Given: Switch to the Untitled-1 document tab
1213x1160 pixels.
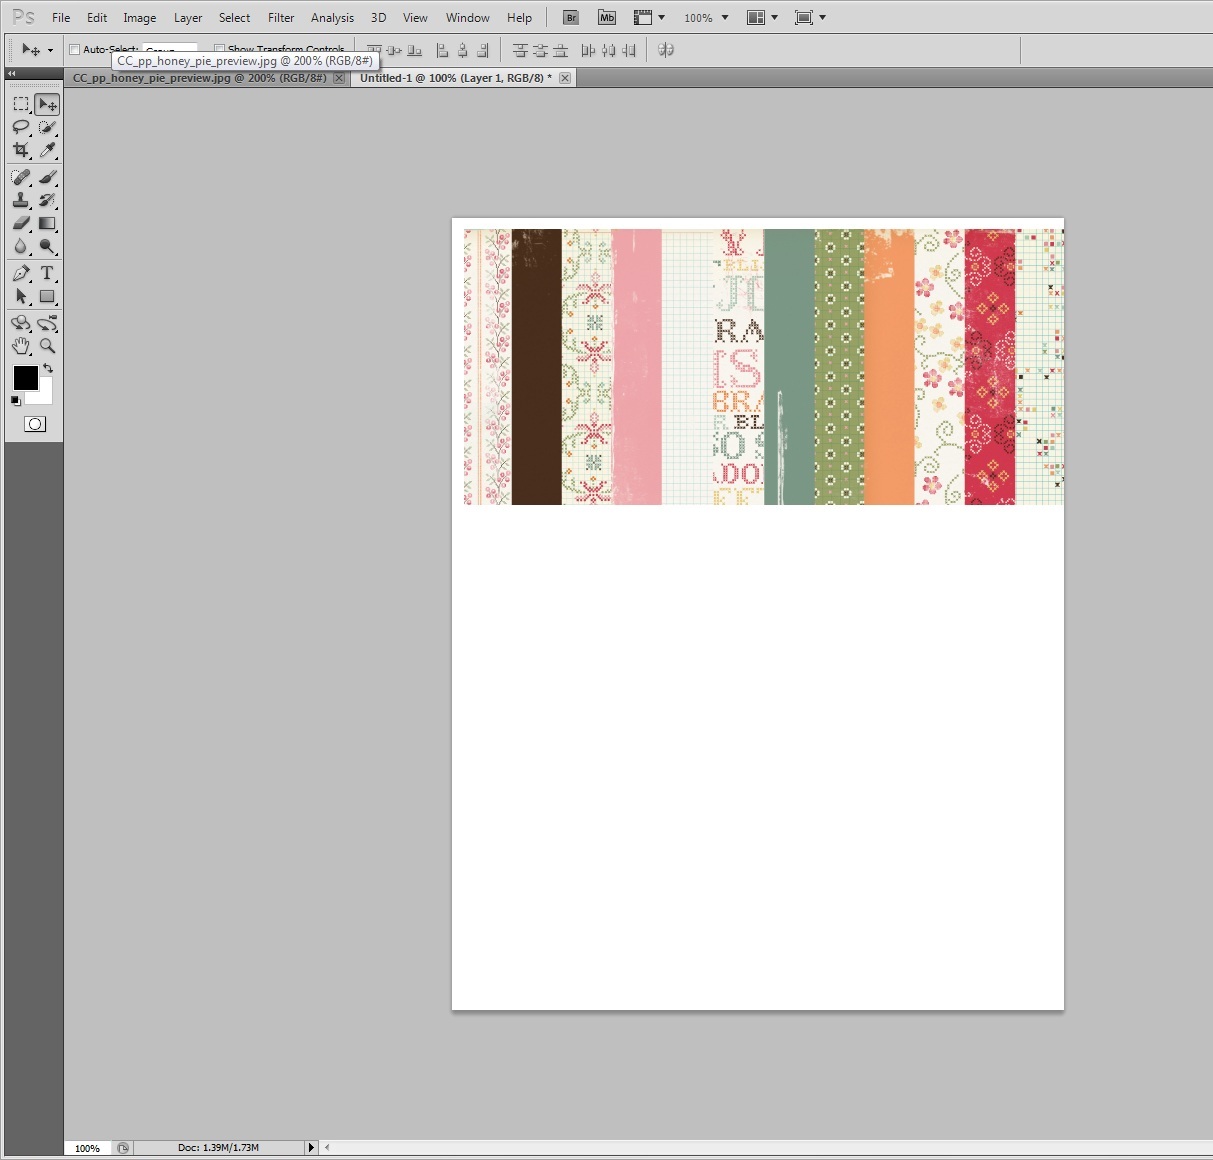Looking at the screenshot, I should 455,77.
